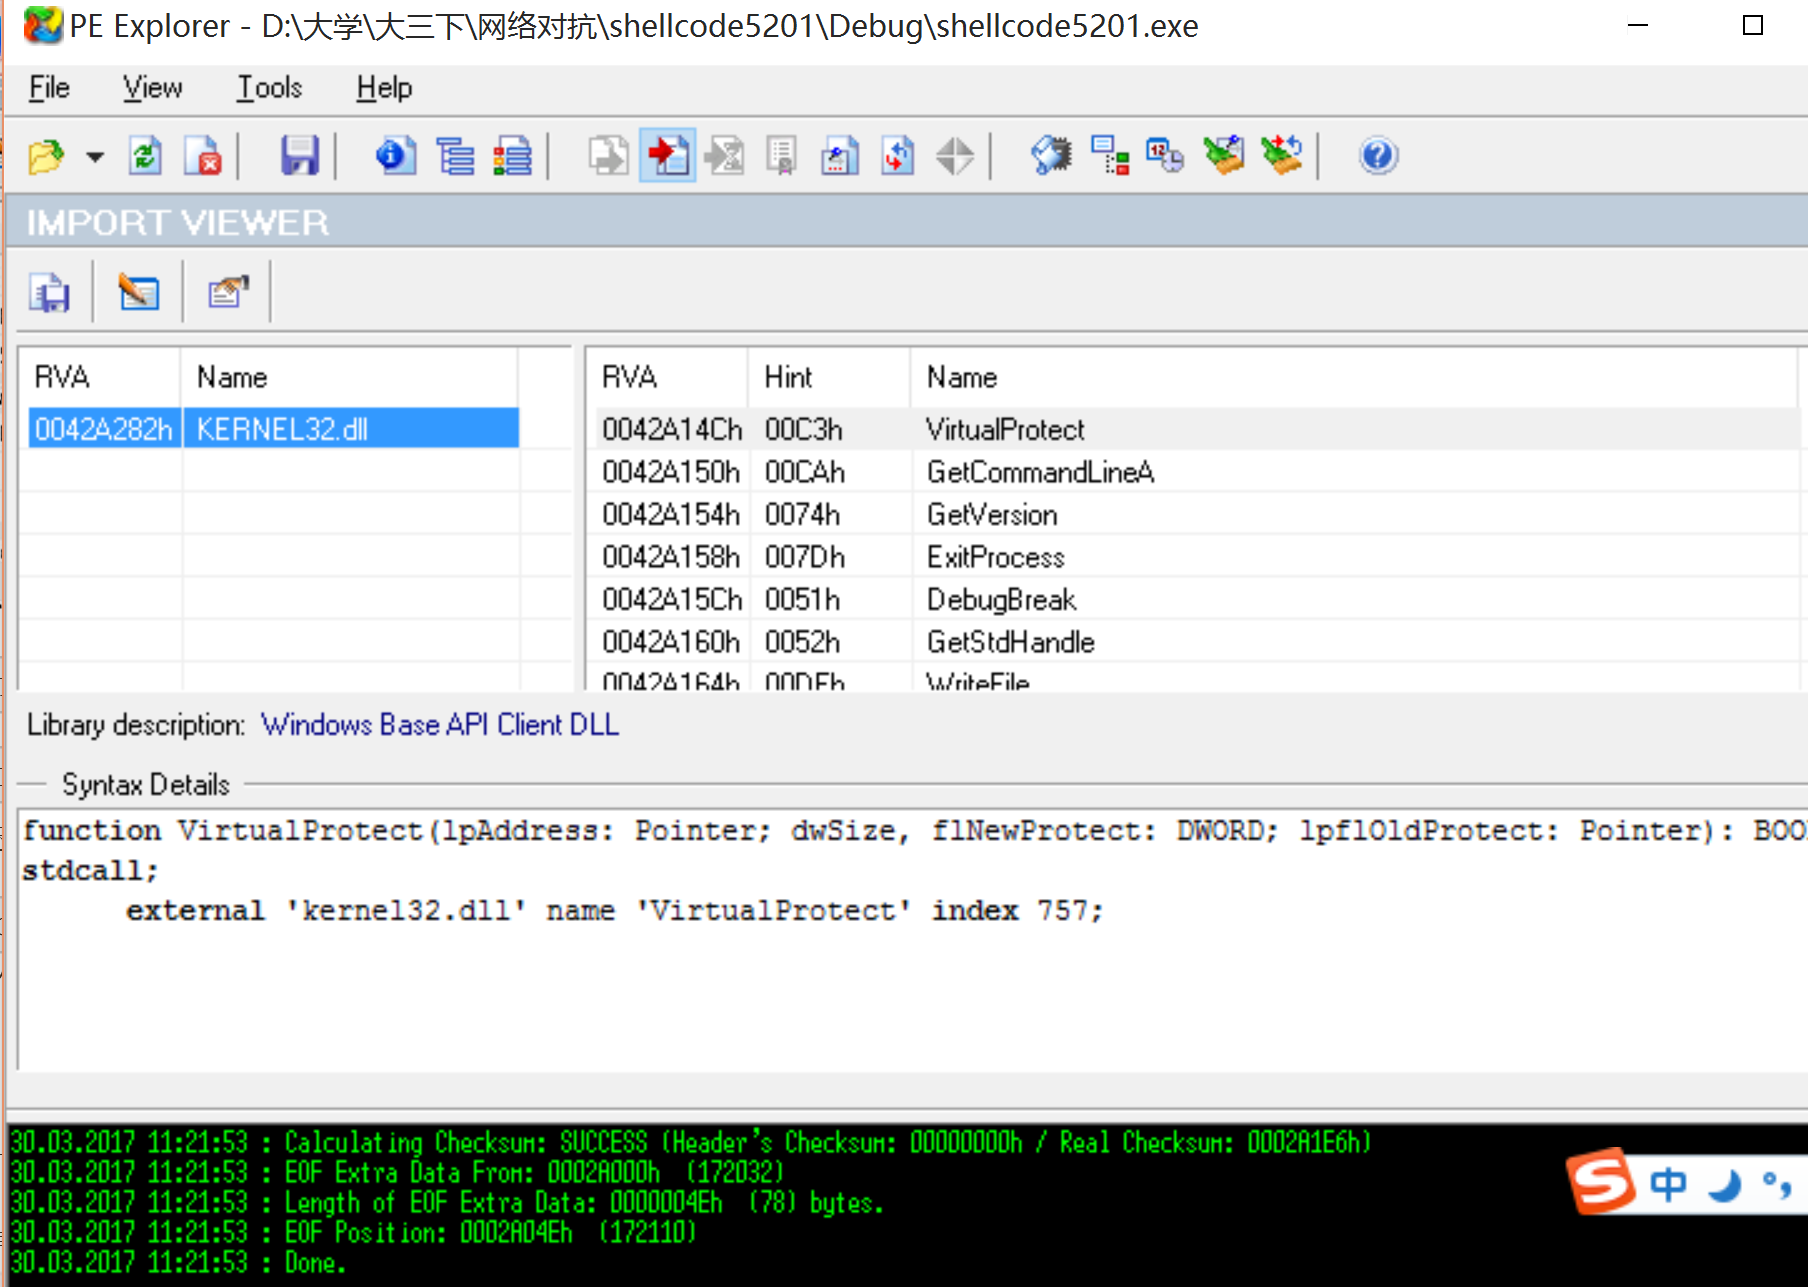Open the View menu

point(152,88)
